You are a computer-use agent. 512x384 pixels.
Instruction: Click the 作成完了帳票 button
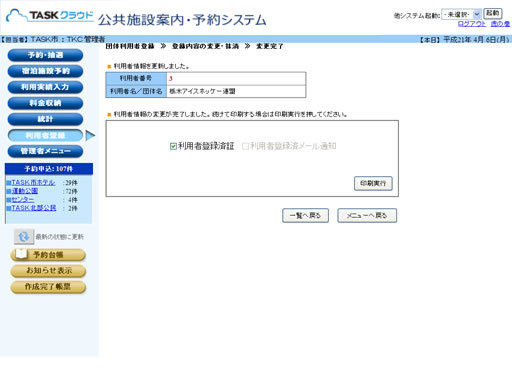48,287
